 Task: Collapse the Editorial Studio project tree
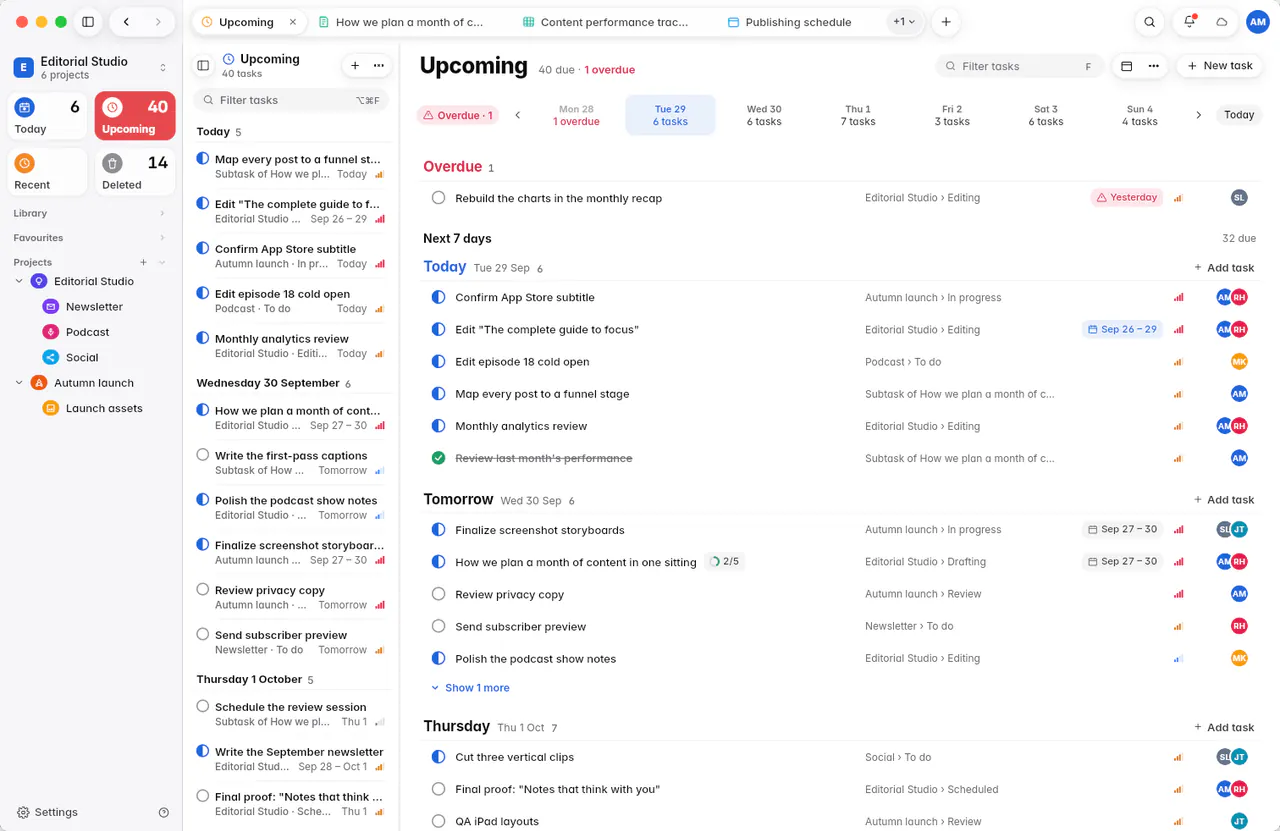pos(19,281)
